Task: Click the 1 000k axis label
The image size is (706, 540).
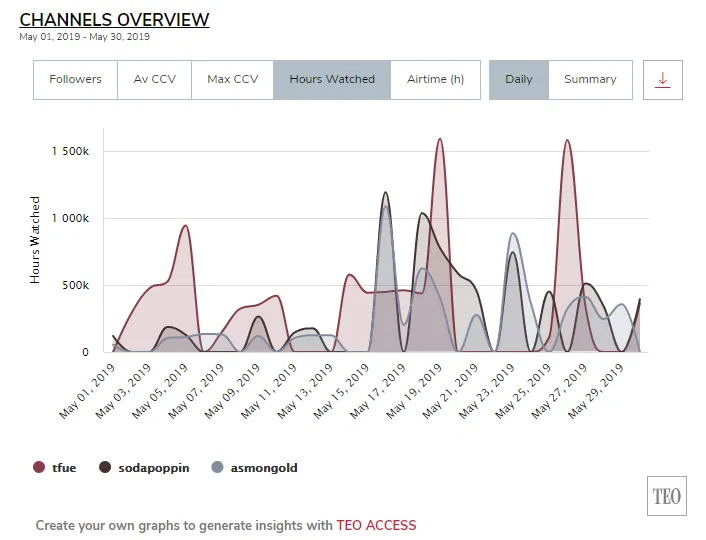Action: 70,218
